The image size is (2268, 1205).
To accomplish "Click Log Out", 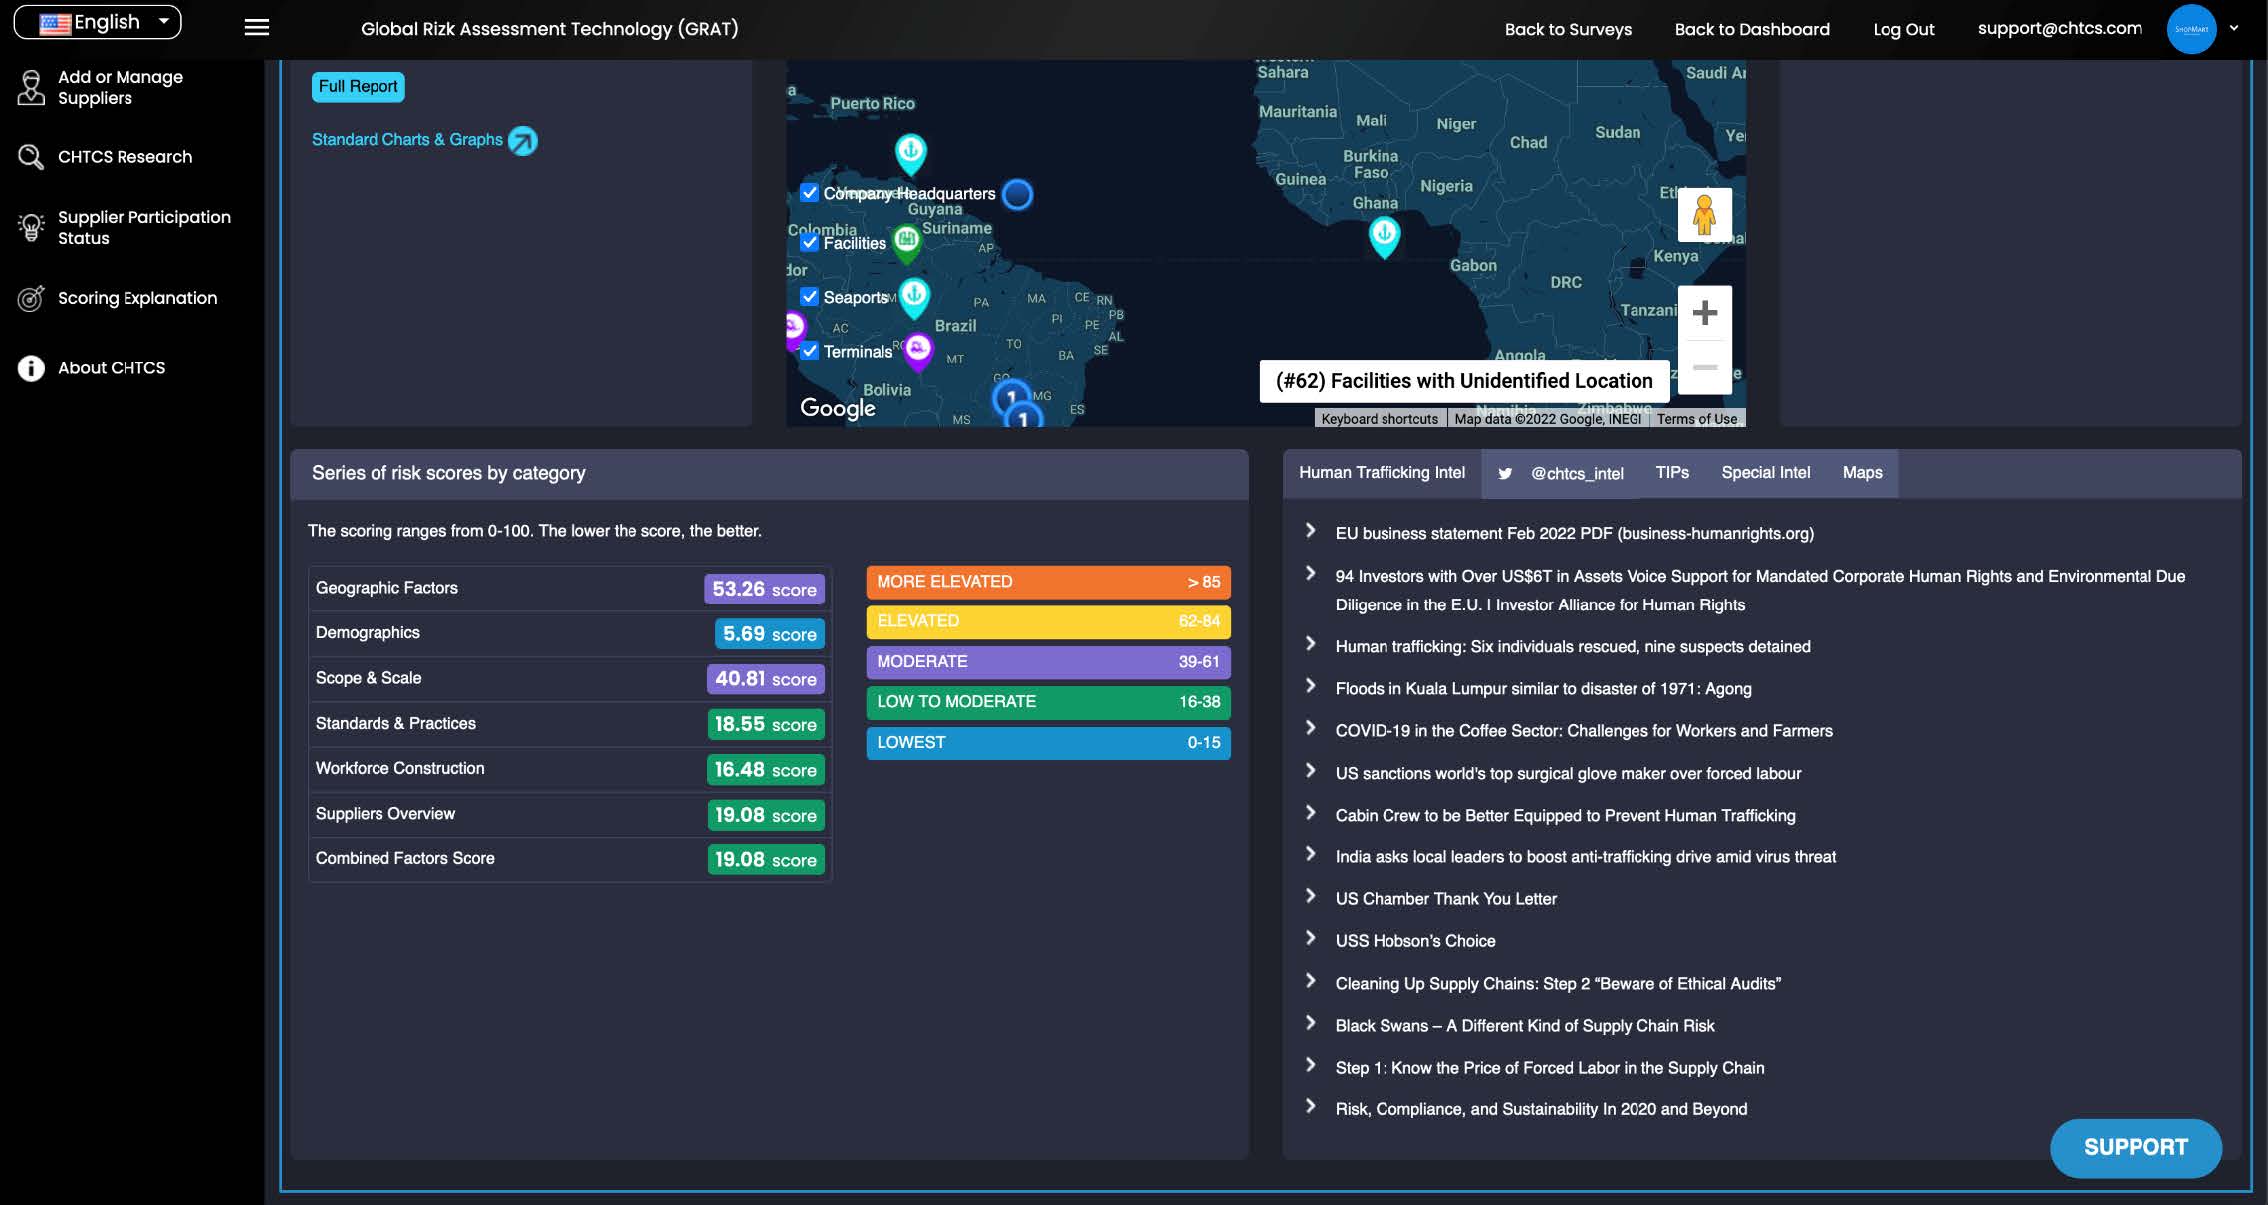I will [1903, 29].
